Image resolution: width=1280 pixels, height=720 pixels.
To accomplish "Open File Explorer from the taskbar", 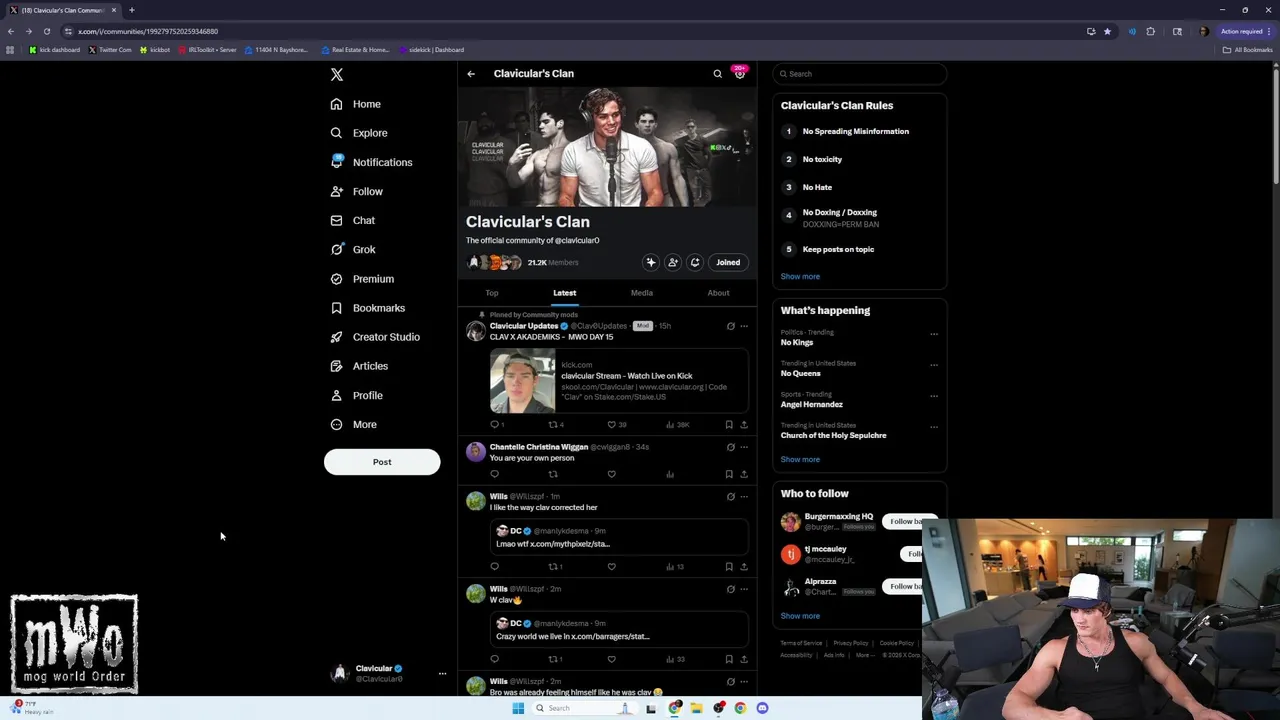I will tap(696, 708).
